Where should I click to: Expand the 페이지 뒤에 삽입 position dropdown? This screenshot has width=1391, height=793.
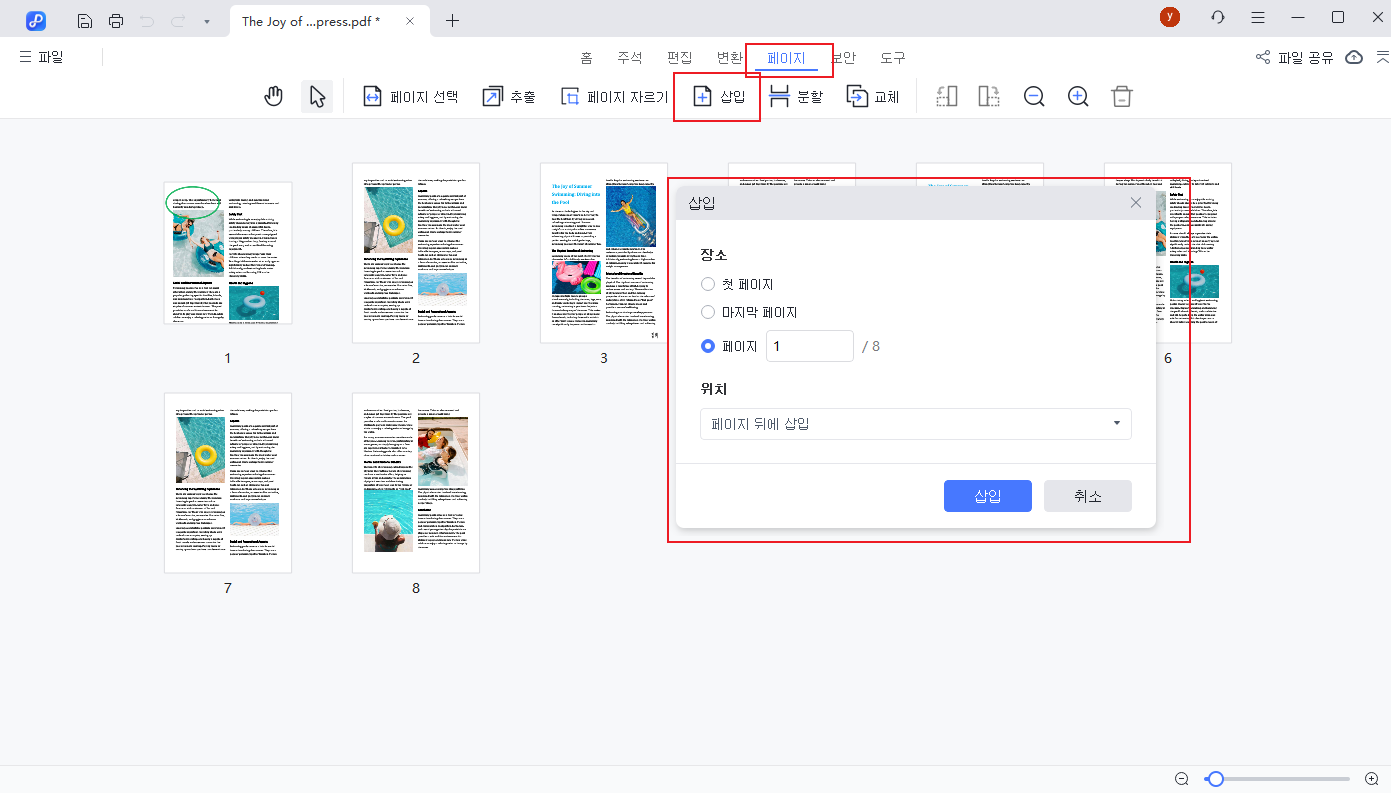point(915,424)
